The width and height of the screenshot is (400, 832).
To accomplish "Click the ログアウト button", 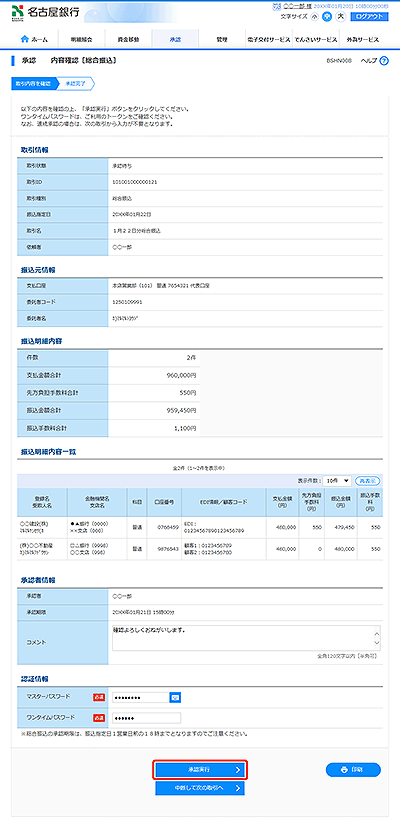I will tap(370, 16).
